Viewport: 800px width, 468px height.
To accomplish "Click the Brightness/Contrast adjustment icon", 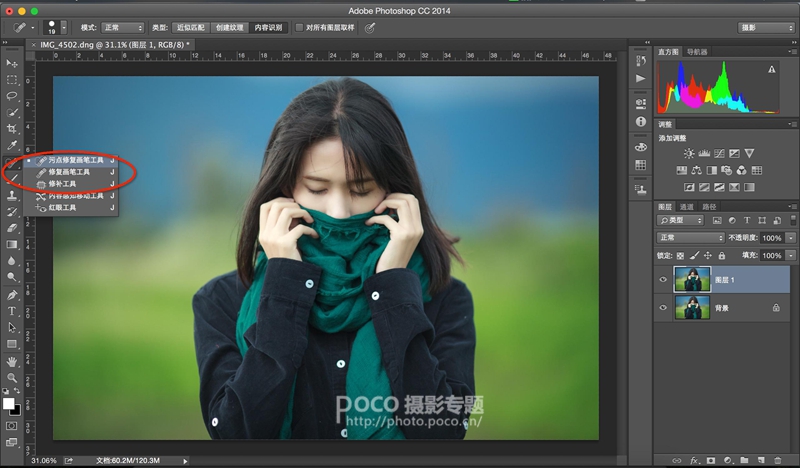I will tap(688, 153).
